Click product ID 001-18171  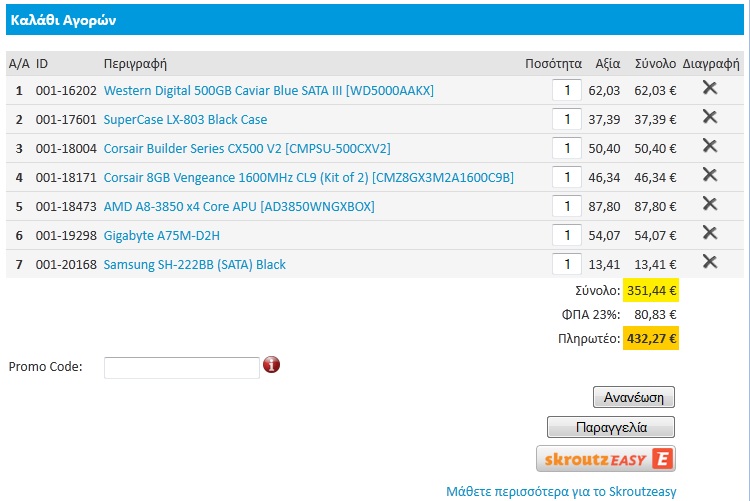tap(66, 178)
